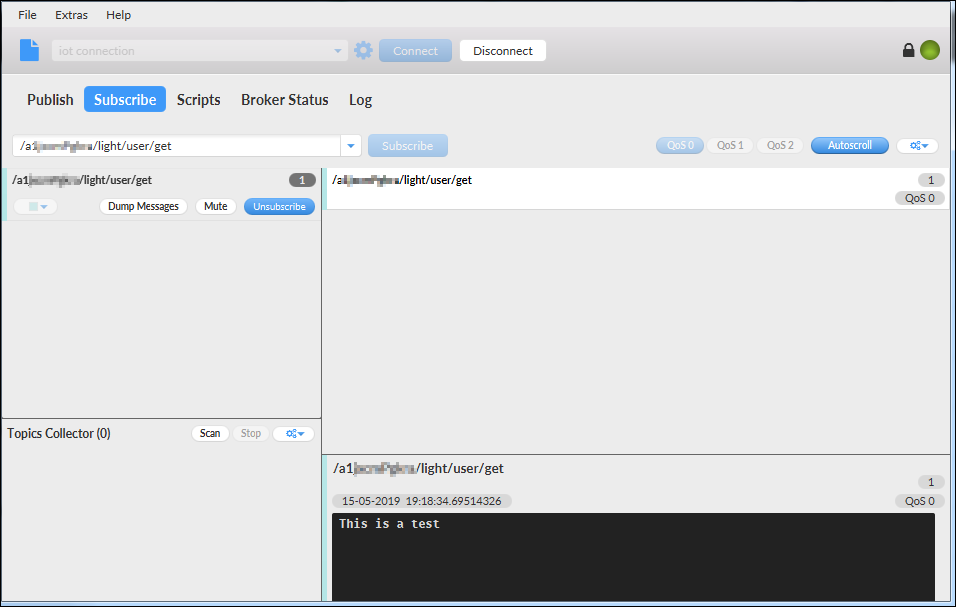The image size is (956, 607).
Task: Click the Disconnect button
Action: (x=502, y=49)
